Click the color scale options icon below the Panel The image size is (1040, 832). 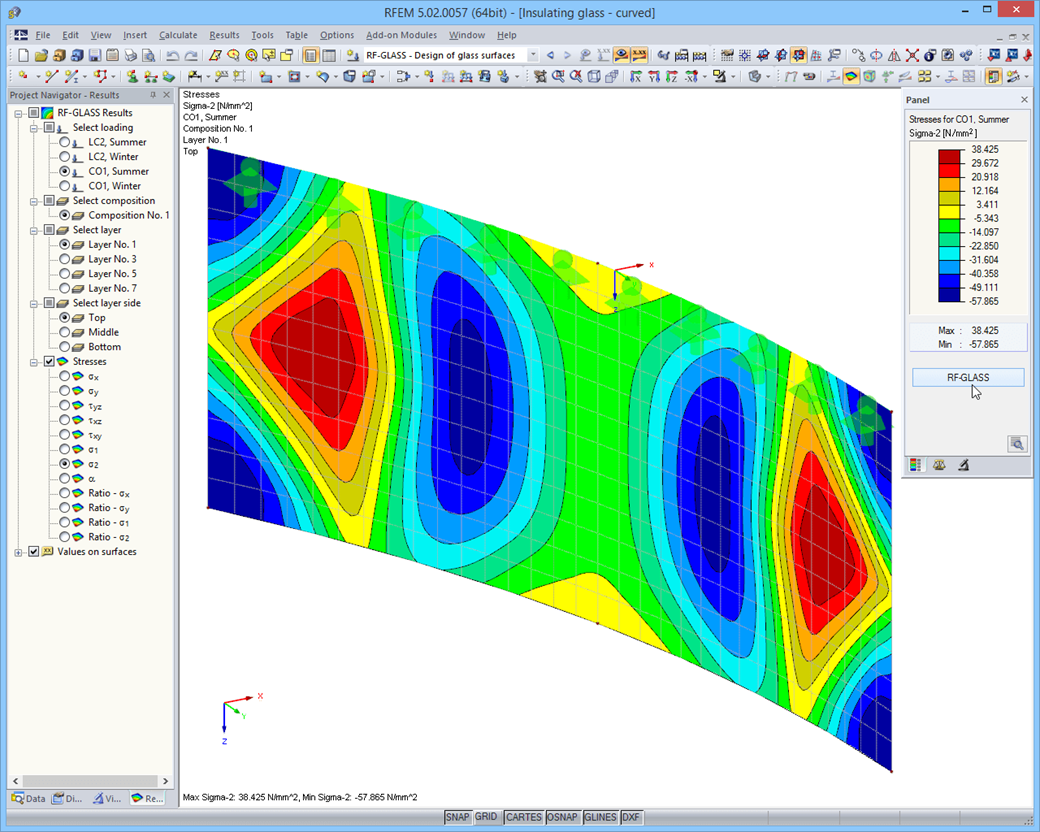tap(915, 464)
